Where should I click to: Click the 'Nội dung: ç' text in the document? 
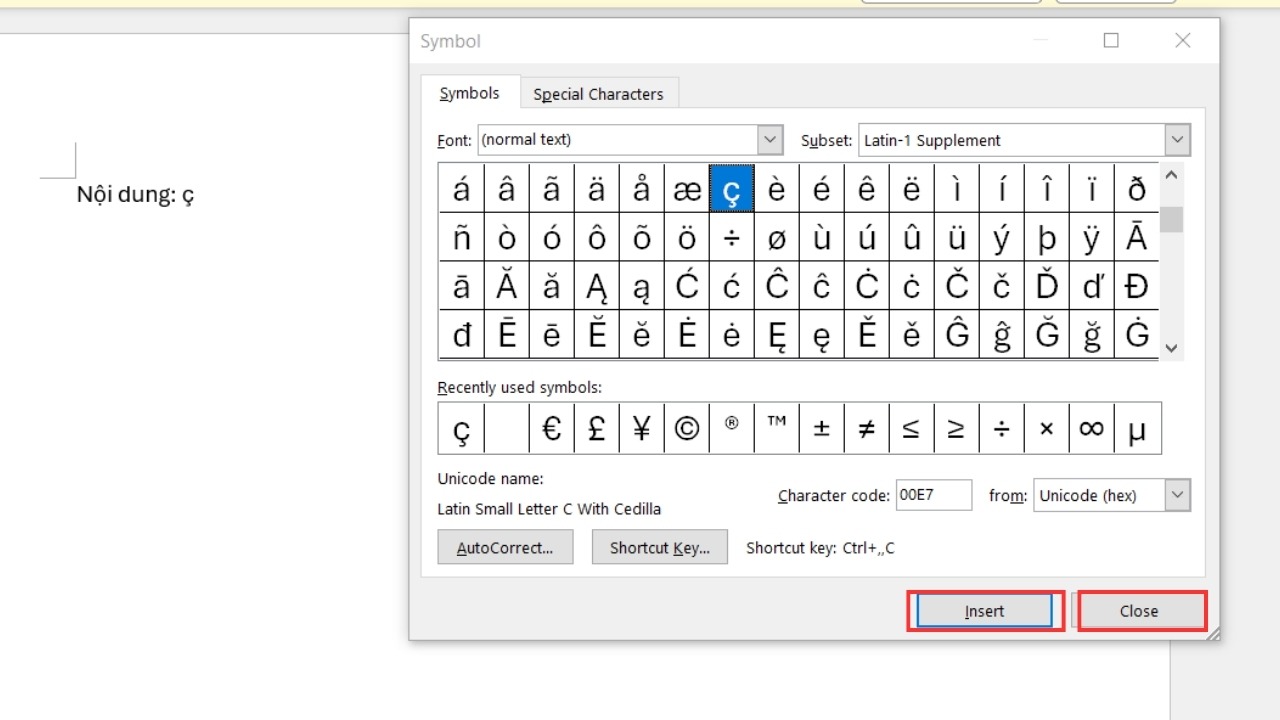(x=135, y=195)
